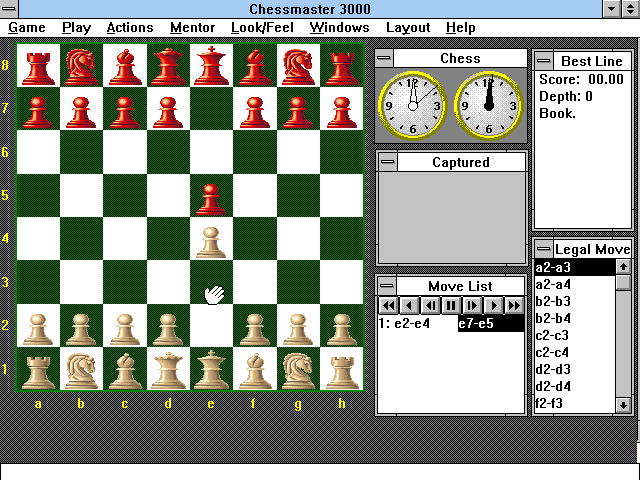
Task: Select the white rook on h1
Action: click(342, 371)
